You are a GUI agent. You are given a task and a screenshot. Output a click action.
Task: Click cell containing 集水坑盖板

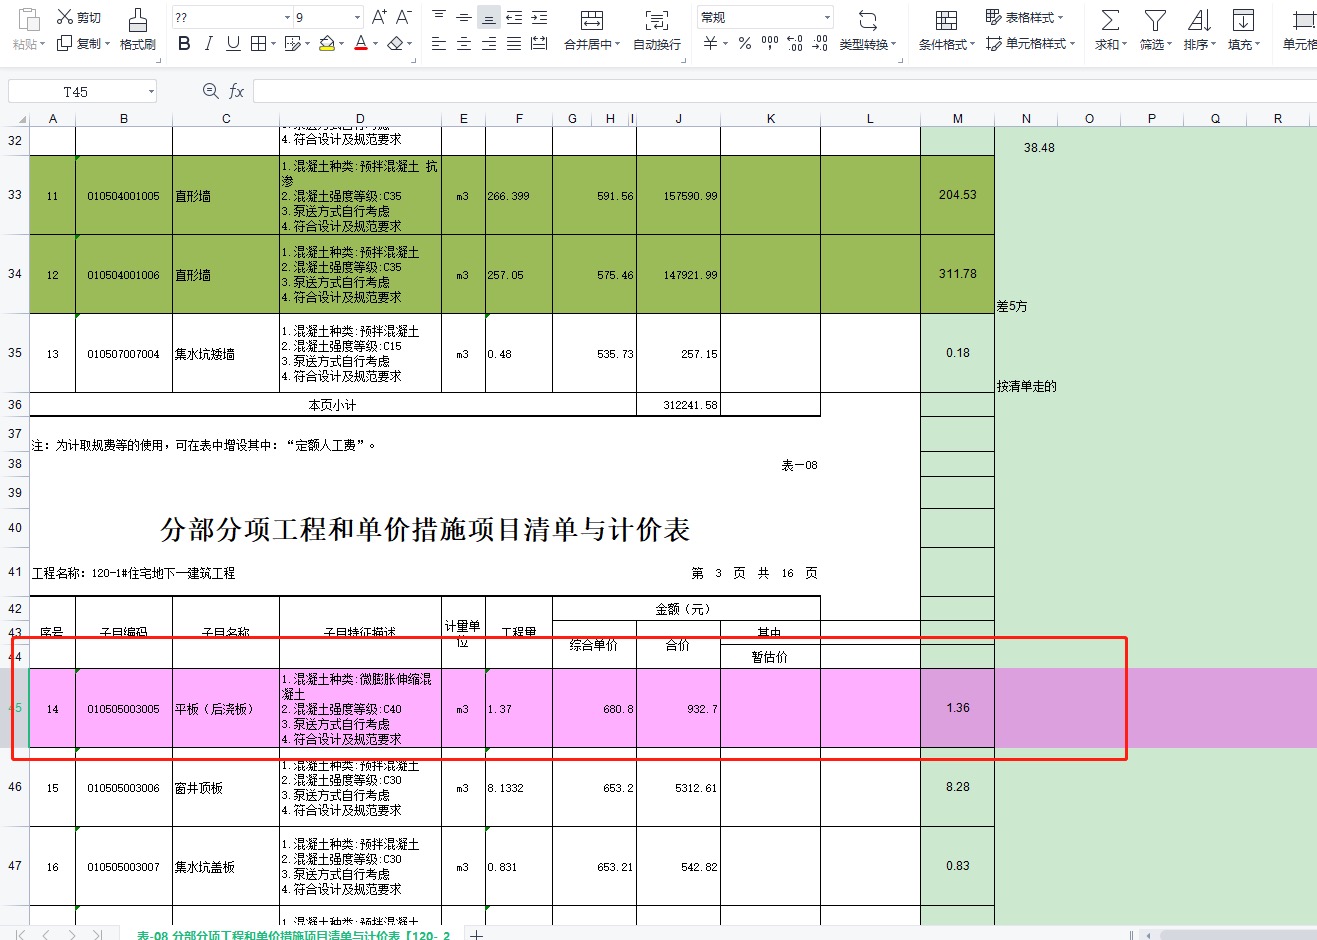point(225,867)
